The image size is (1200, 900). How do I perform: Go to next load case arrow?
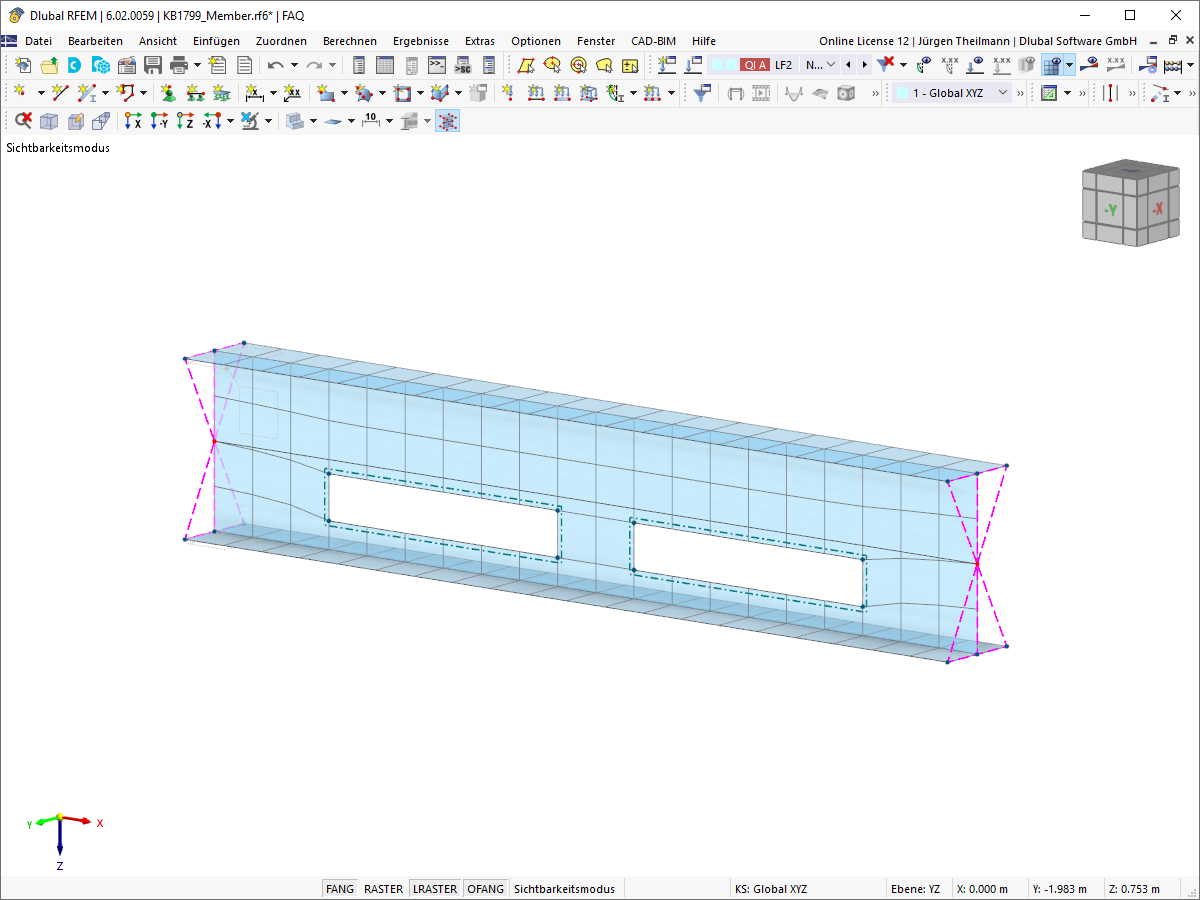tap(864, 65)
